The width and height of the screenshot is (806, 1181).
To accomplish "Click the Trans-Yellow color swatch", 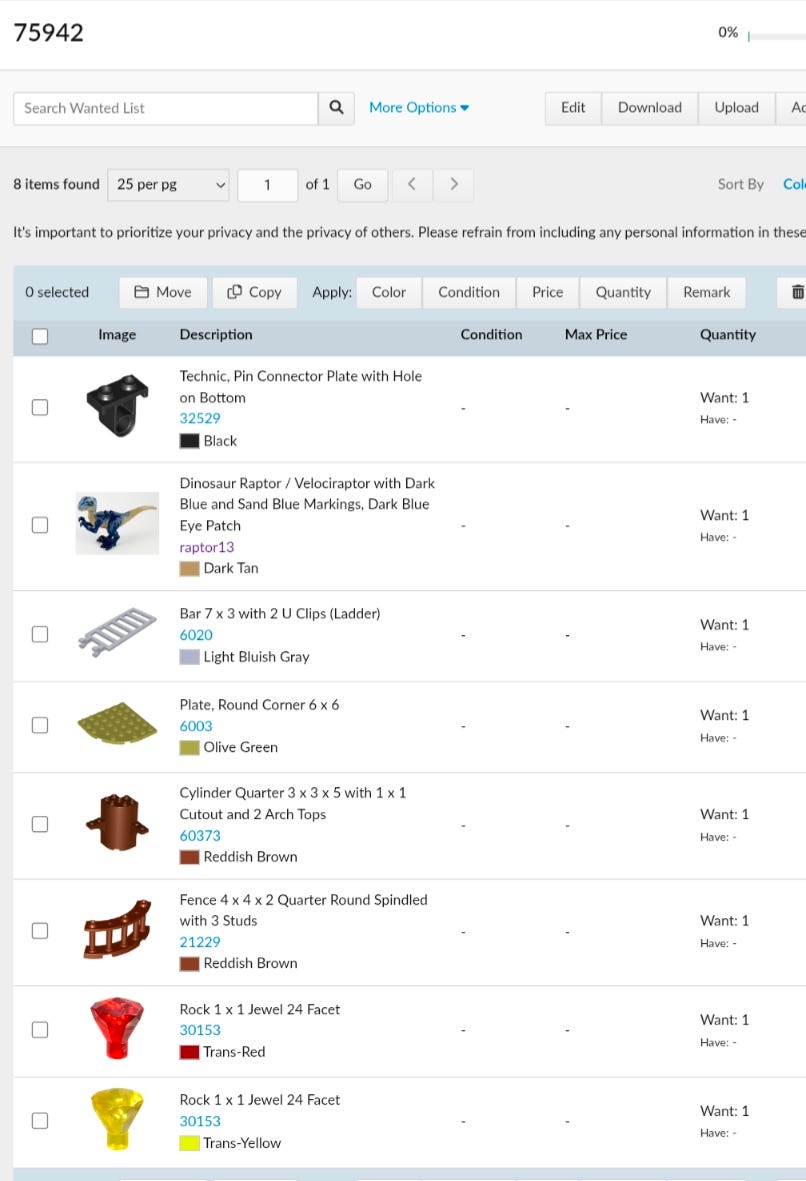I will [189, 1143].
